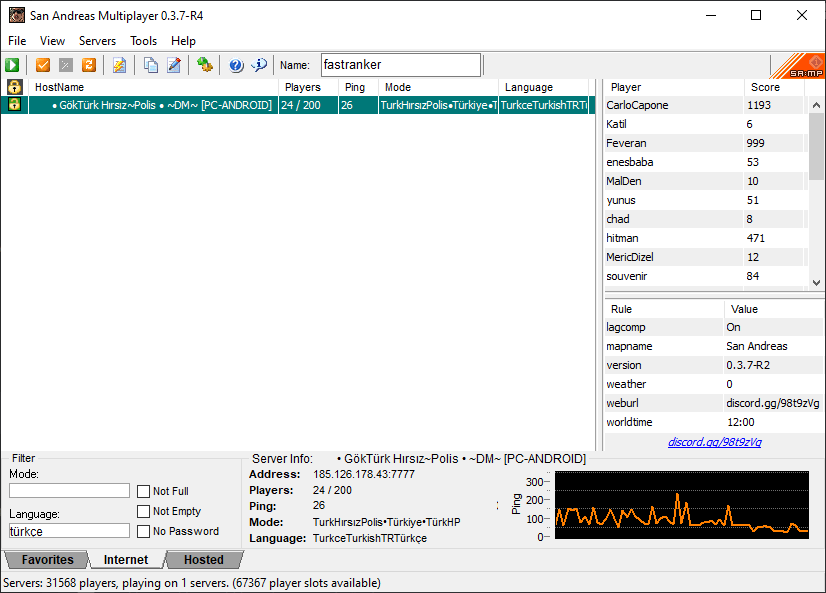This screenshot has height=593, width=826.
Task: Switch to the Internet tab
Action: coord(126,559)
